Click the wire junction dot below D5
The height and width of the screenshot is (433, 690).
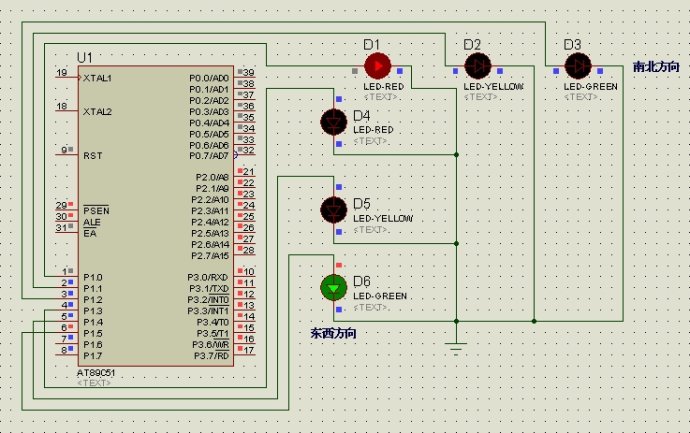[x=456, y=243]
